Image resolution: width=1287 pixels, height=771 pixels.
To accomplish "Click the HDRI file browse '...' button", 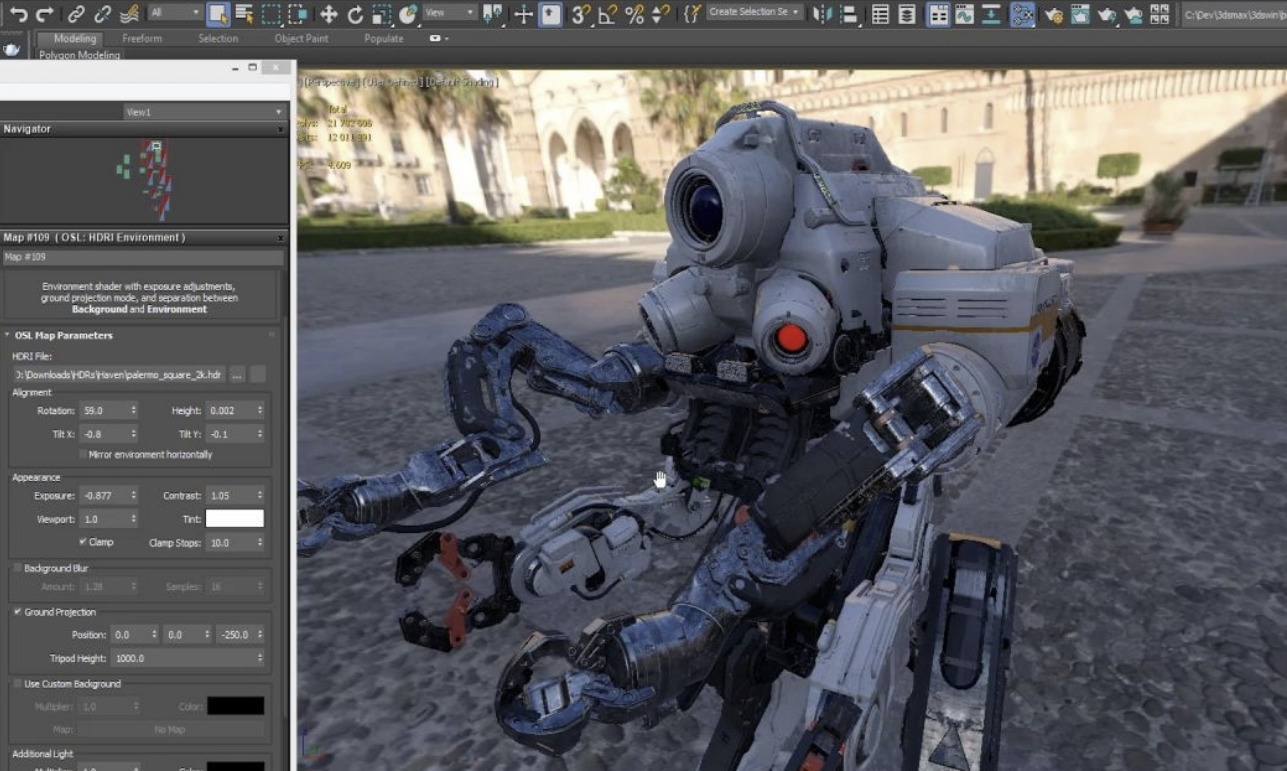I will (x=237, y=374).
